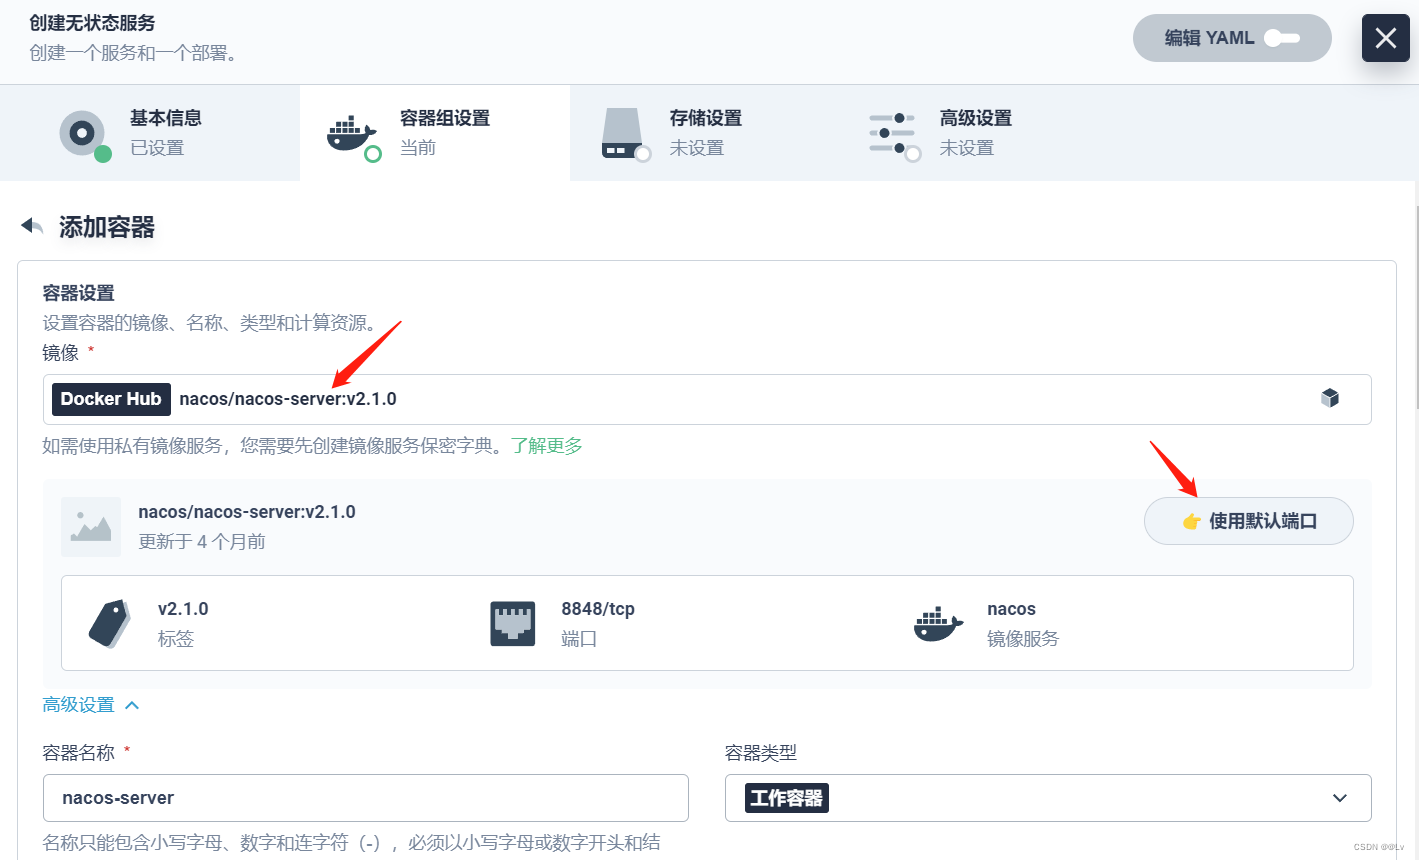This screenshot has width=1419, height=860.
Task: Click the nacos 镜像服务 label
Action: pyautogui.click(x=1022, y=623)
